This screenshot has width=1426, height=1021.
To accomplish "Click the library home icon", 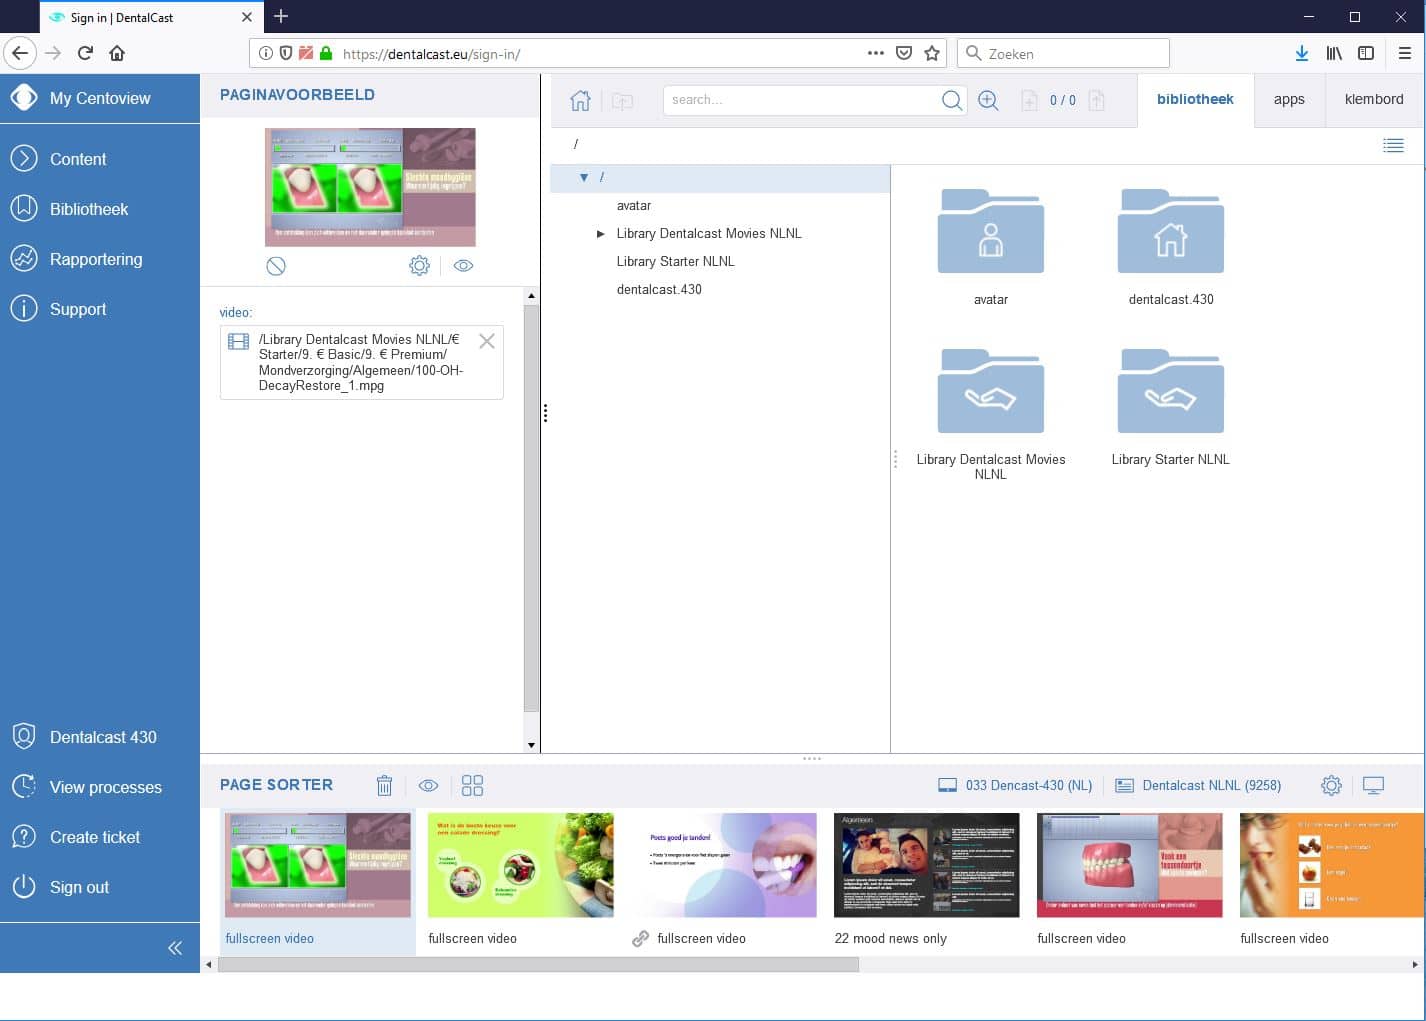I will pos(580,100).
